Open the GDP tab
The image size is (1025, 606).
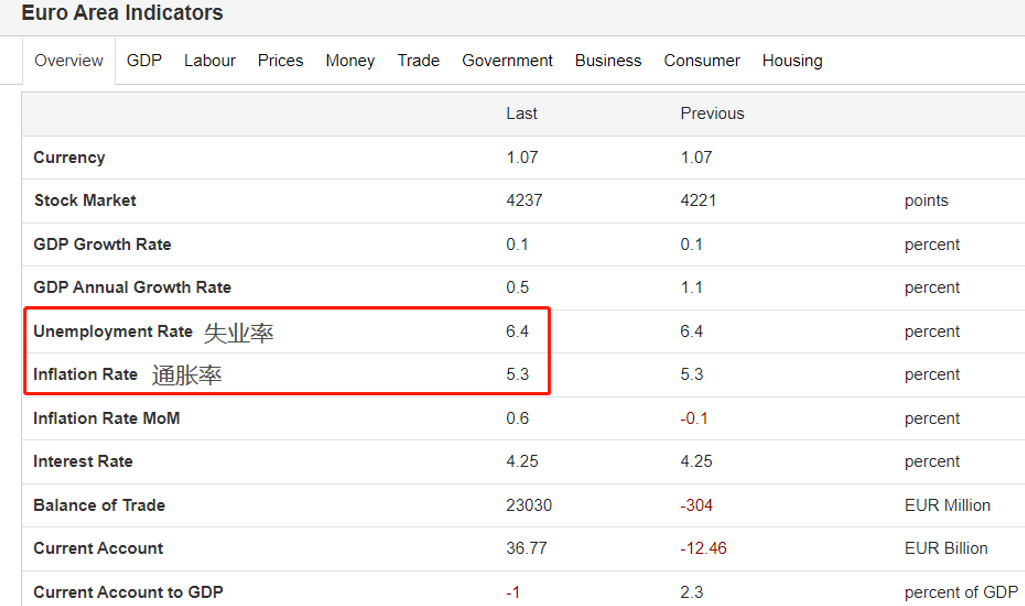coord(144,61)
